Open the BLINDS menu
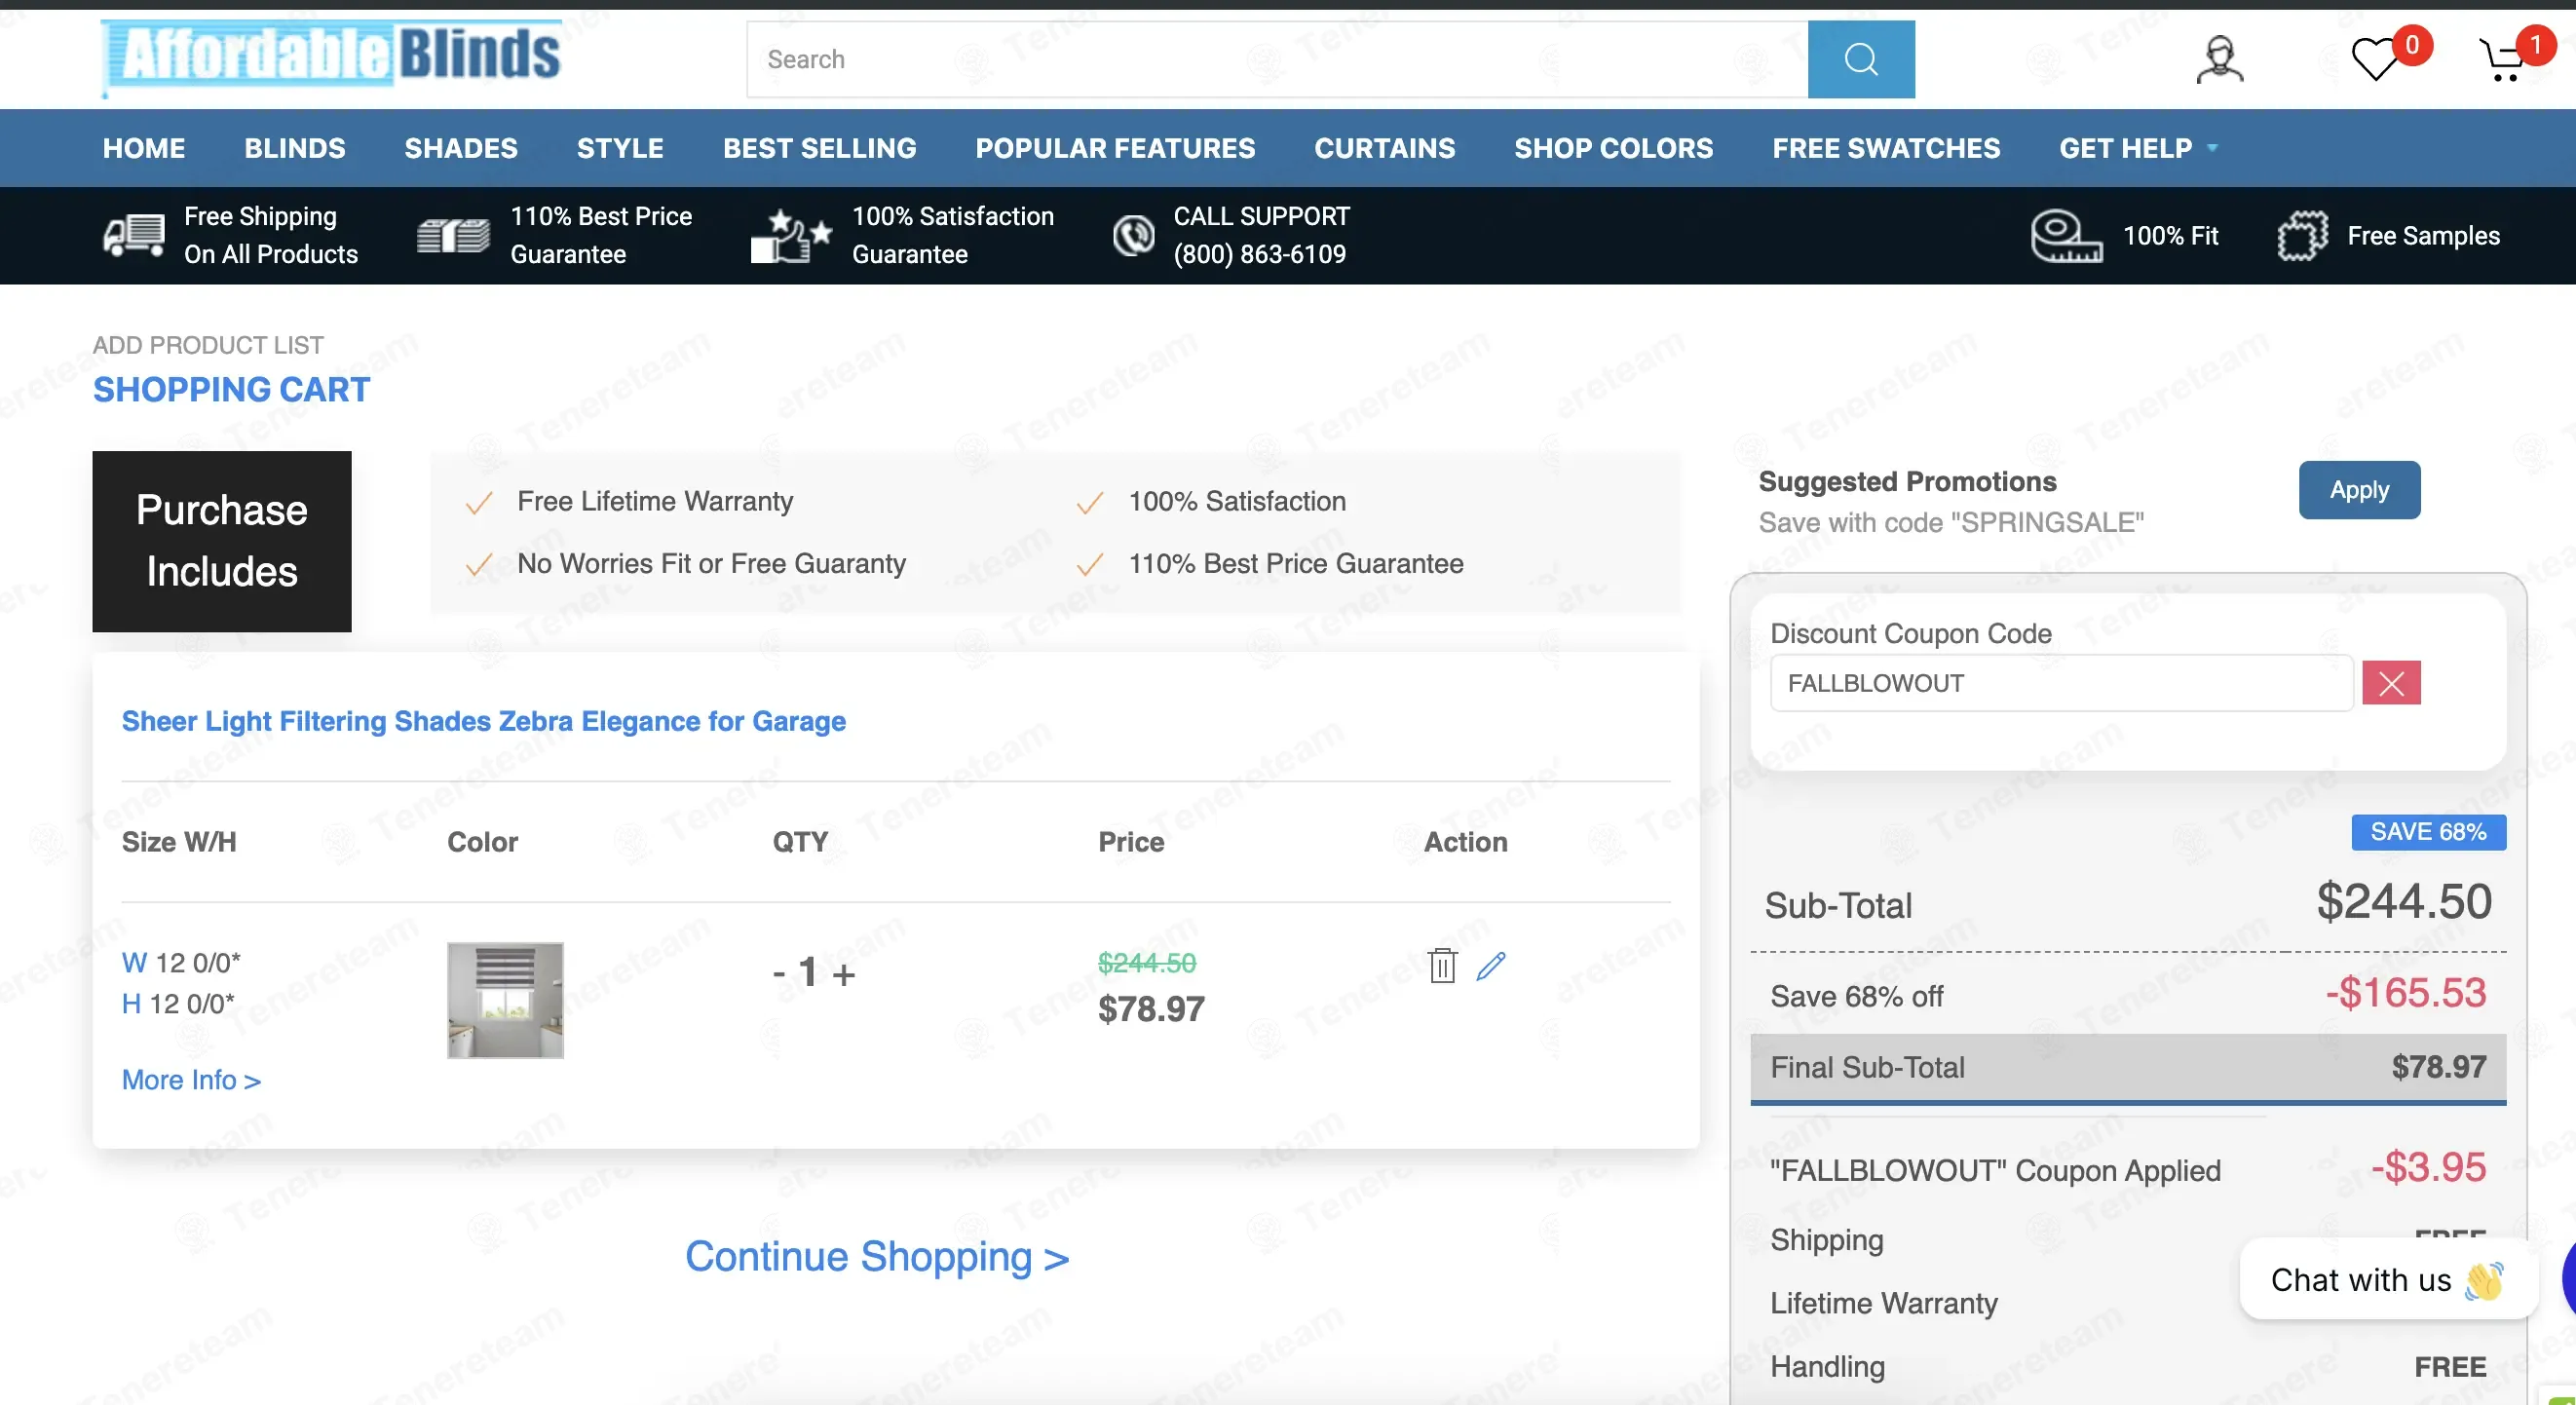 tap(295, 148)
